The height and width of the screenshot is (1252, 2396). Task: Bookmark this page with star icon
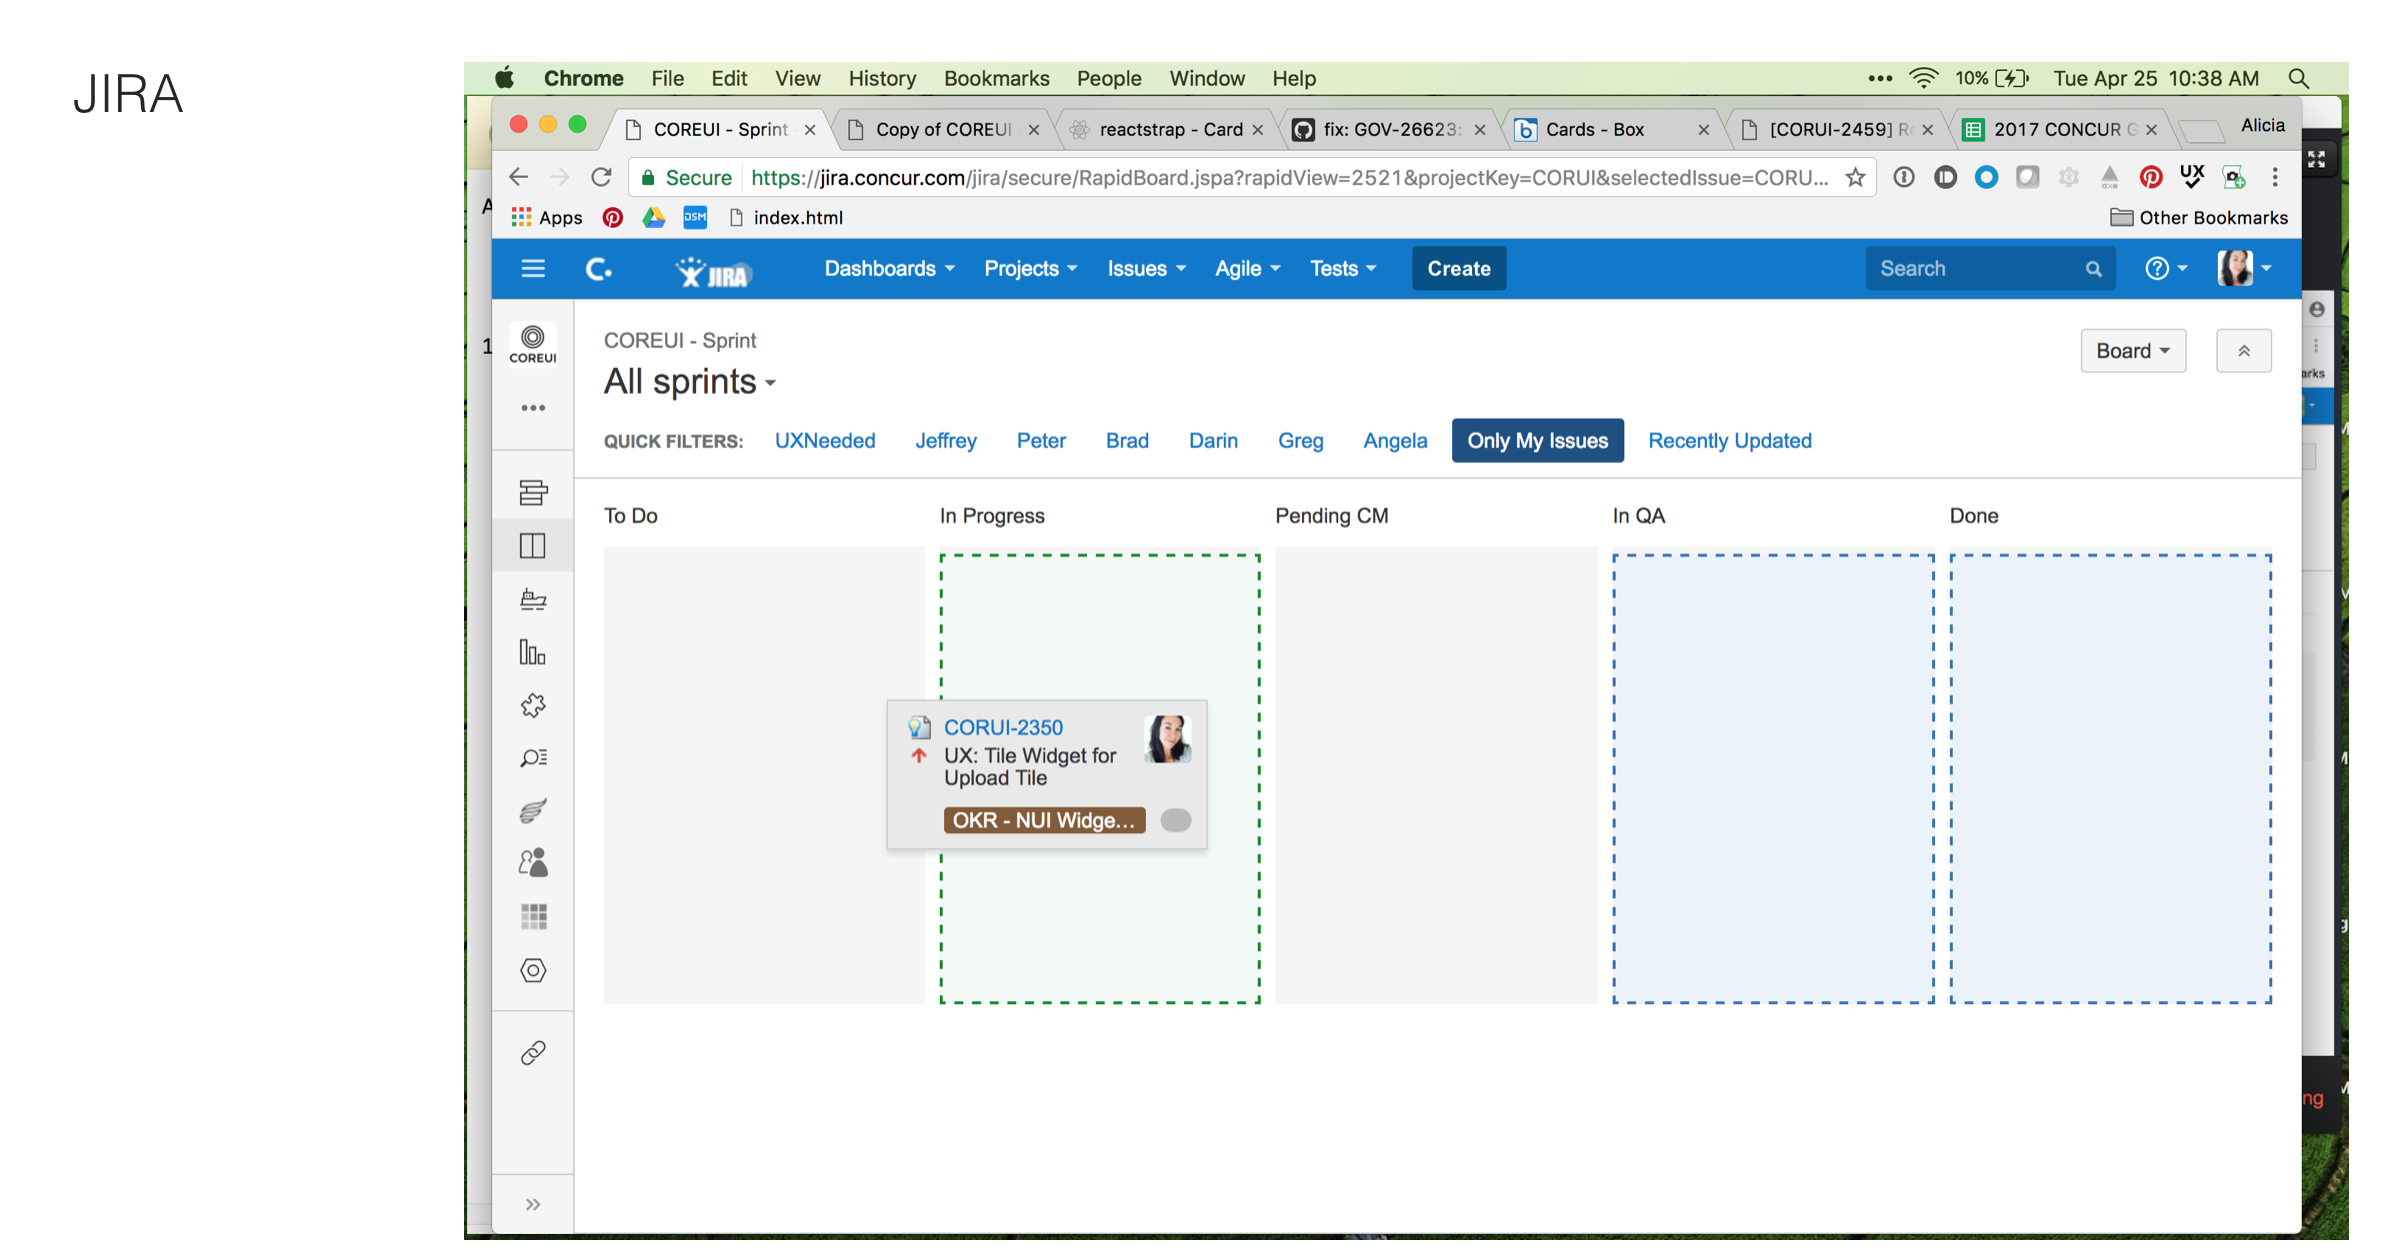click(1855, 178)
